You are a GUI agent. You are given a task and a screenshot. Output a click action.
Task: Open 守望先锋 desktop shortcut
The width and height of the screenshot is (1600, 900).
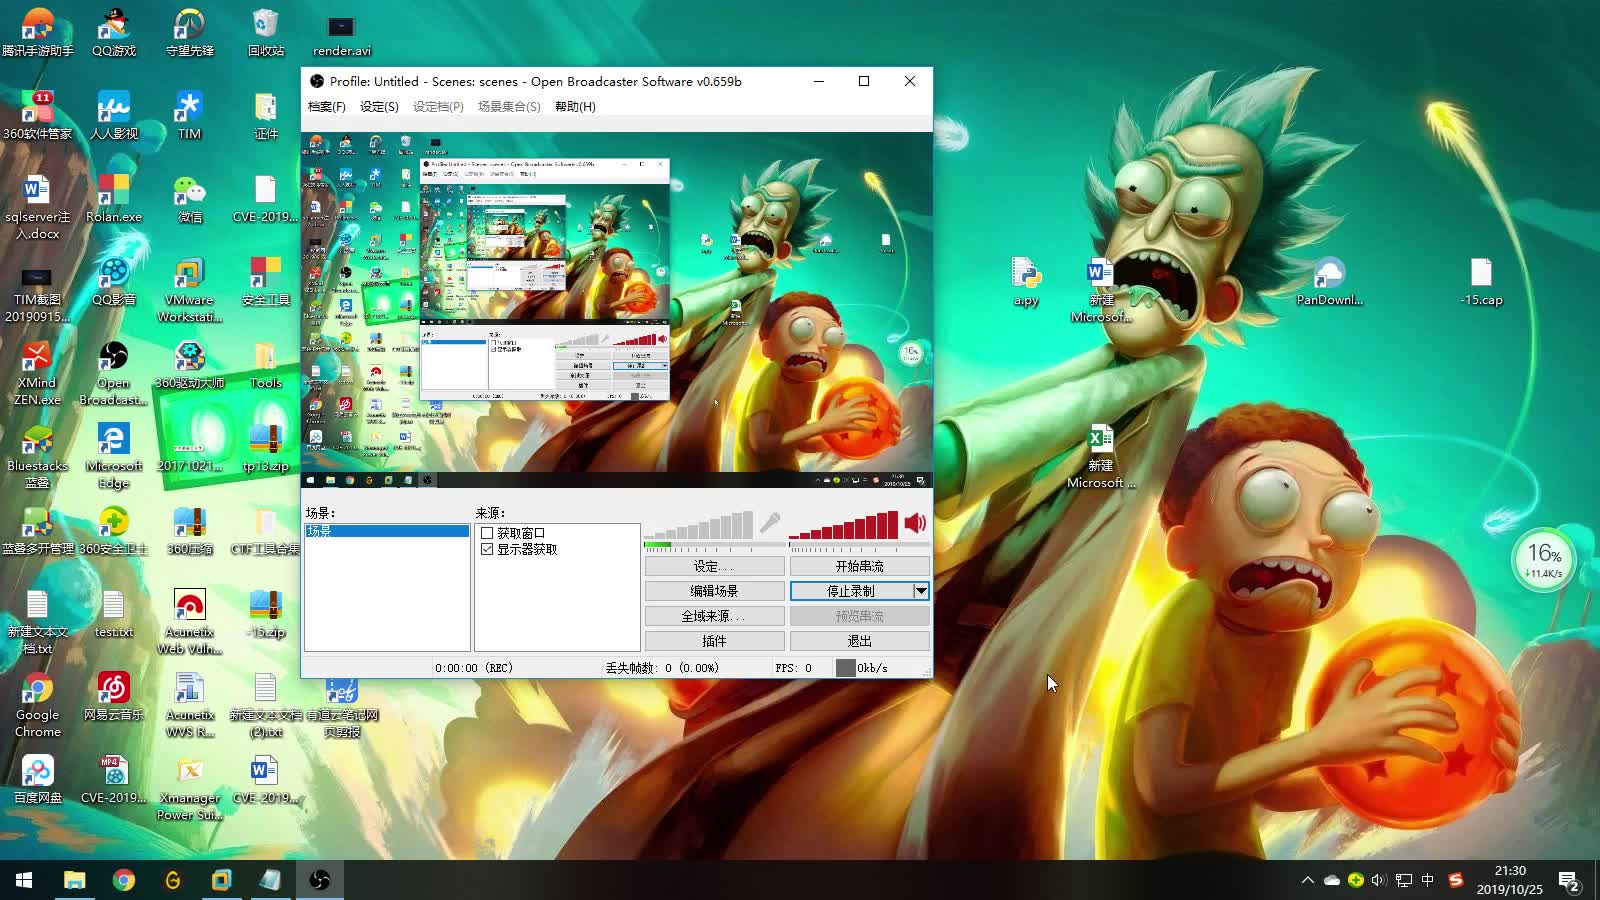(x=190, y=32)
